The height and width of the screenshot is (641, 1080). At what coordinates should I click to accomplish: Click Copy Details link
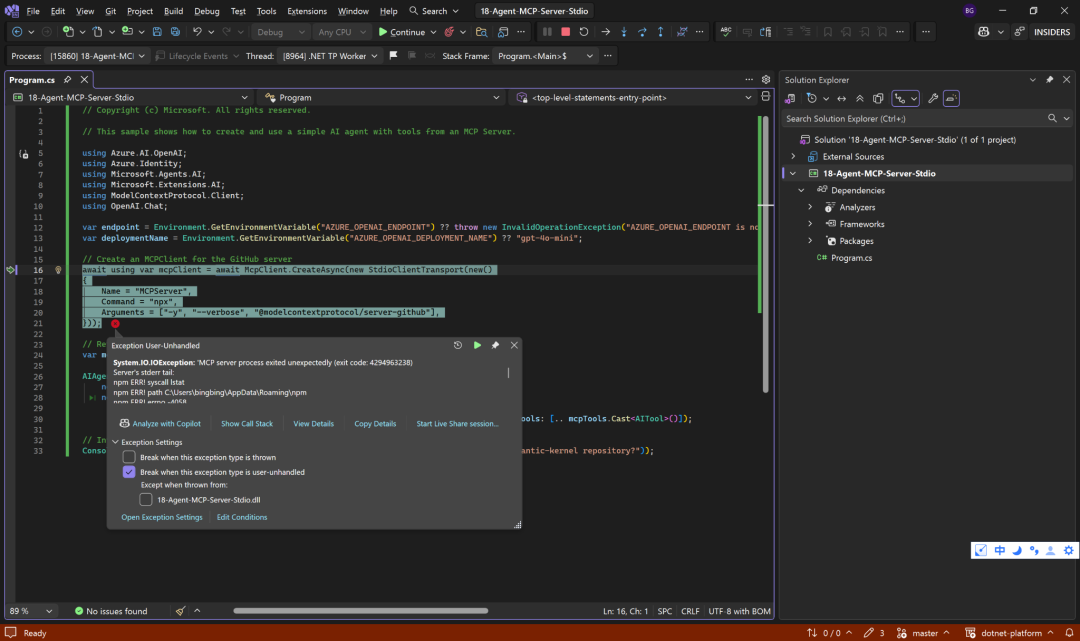[375, 423]
